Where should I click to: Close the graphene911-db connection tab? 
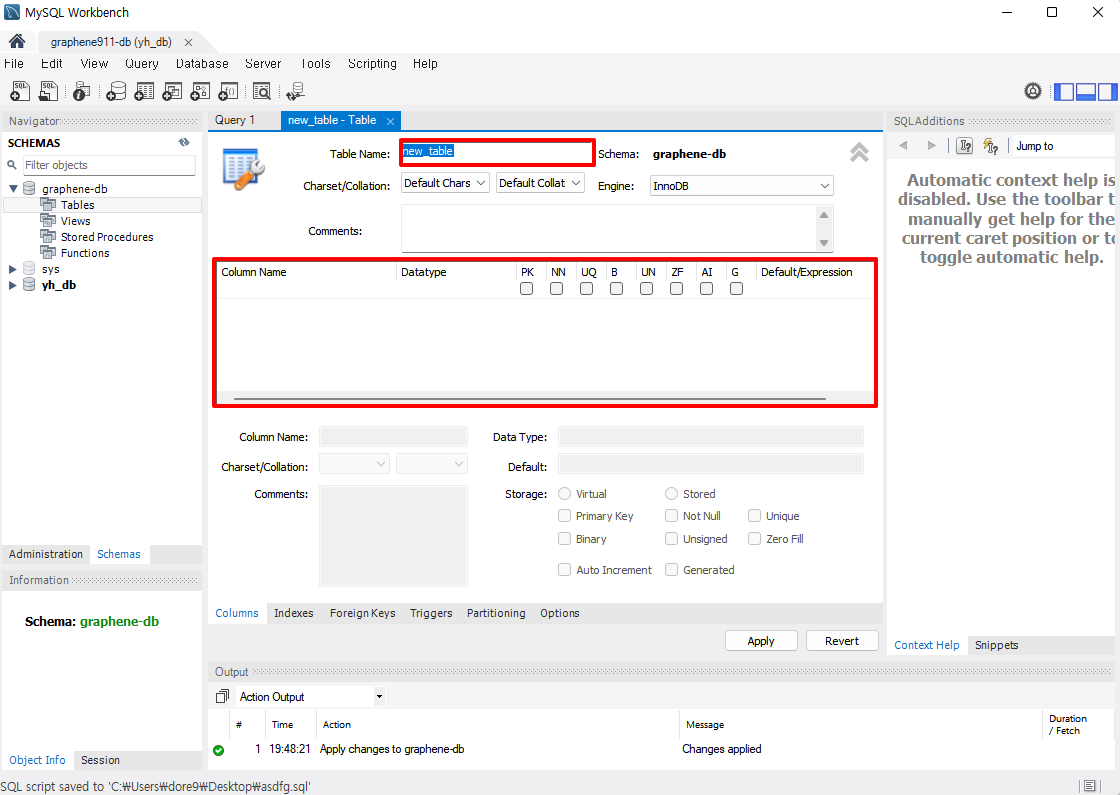[189, 42]
